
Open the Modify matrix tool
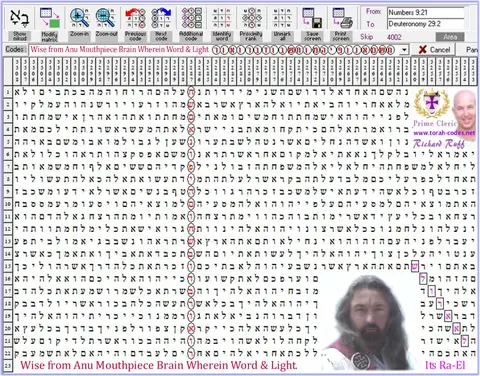tap(49, 24)
